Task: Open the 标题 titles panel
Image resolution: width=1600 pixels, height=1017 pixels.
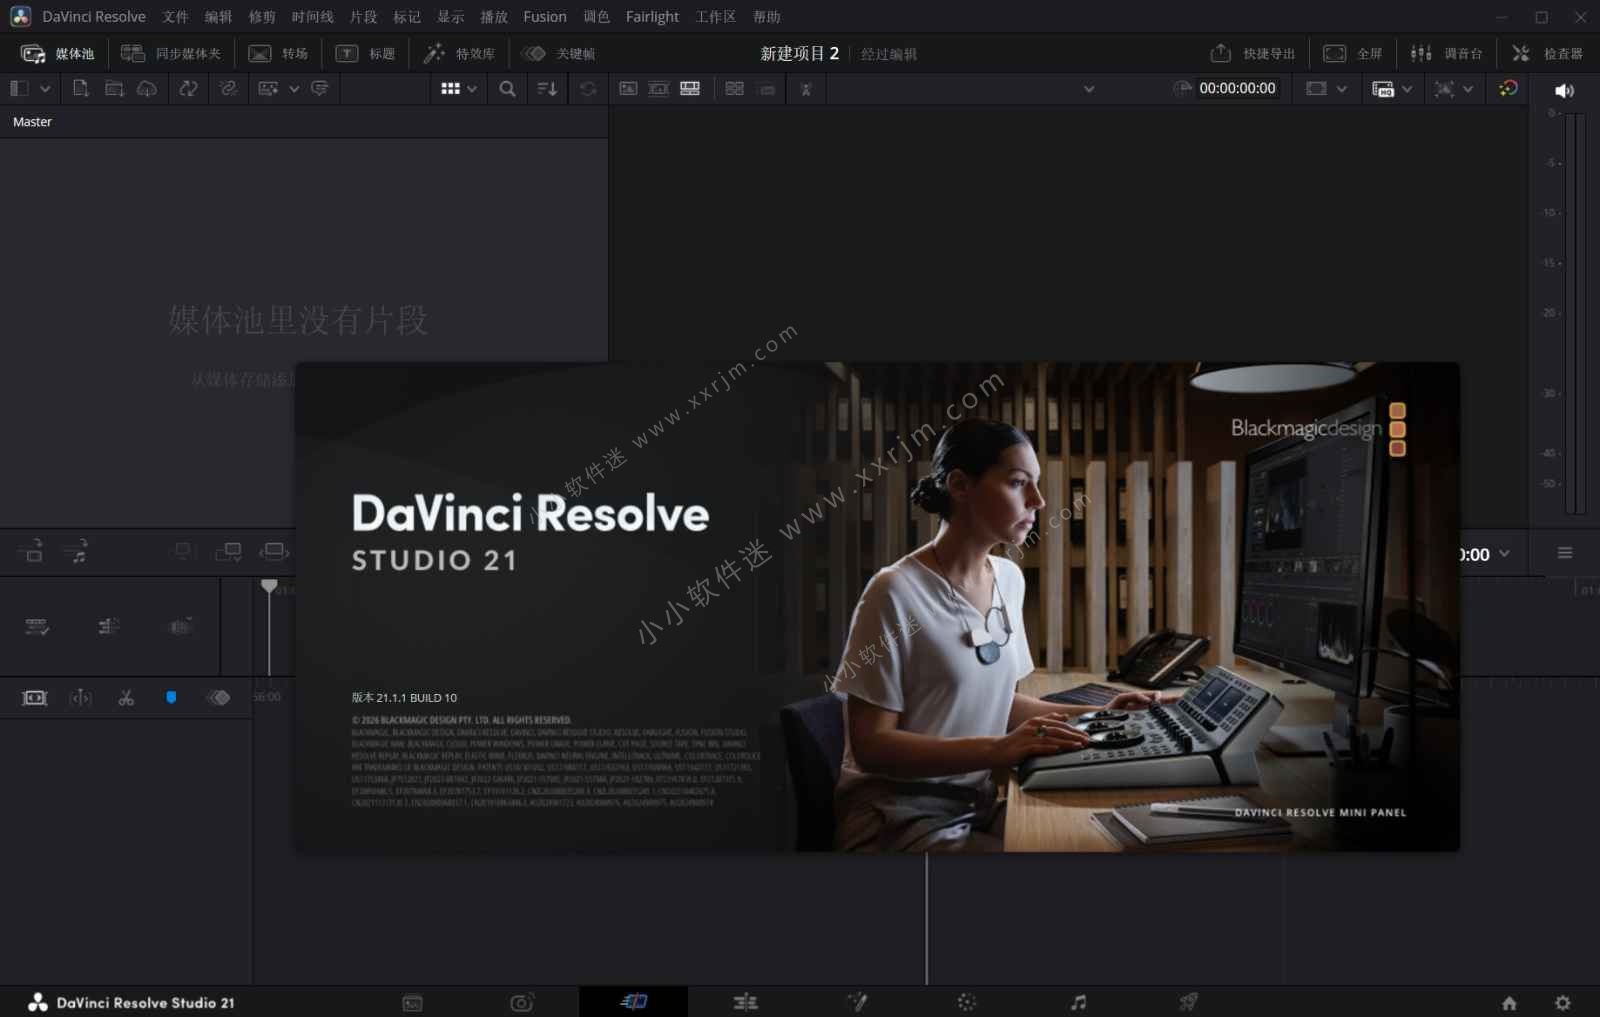Action: (365, 54)
